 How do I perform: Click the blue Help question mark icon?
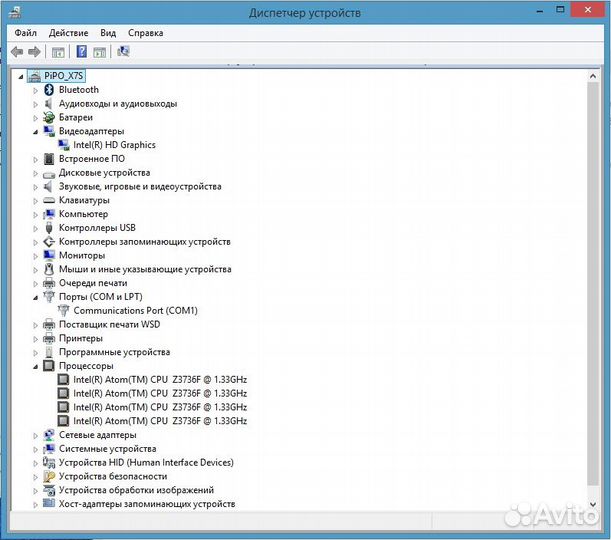[81, 51]
